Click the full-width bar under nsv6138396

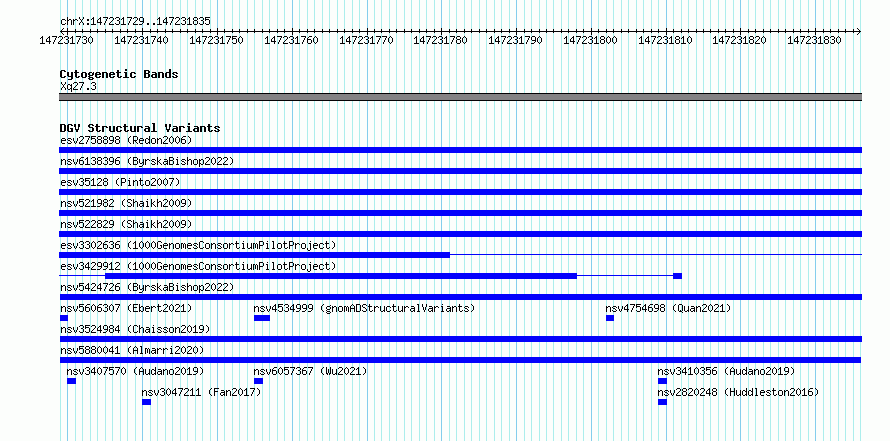click(460, 171)
